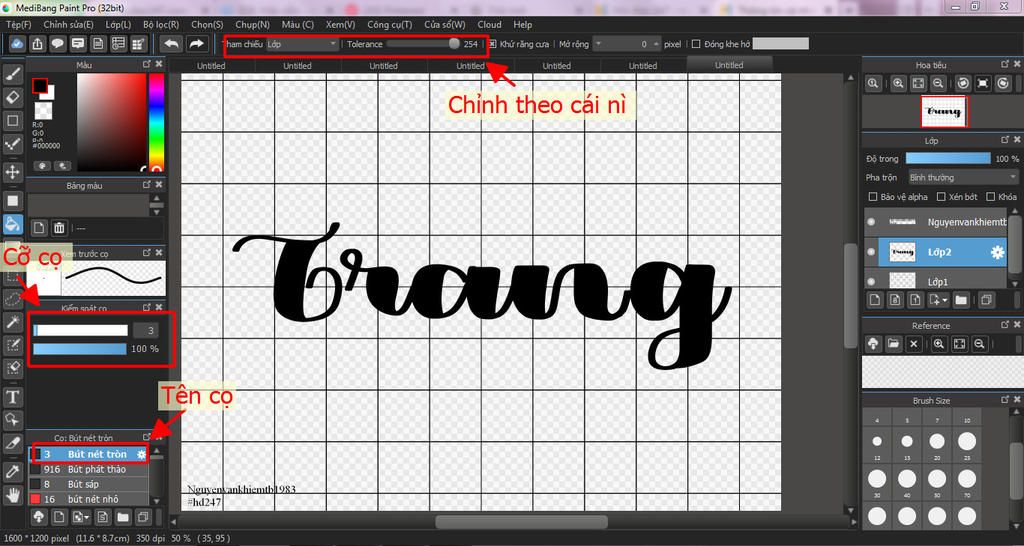Open Lớp2 layer settings gear
Image resolution: width=1024 pixels, height=546 pixels.
click(997, 252)
